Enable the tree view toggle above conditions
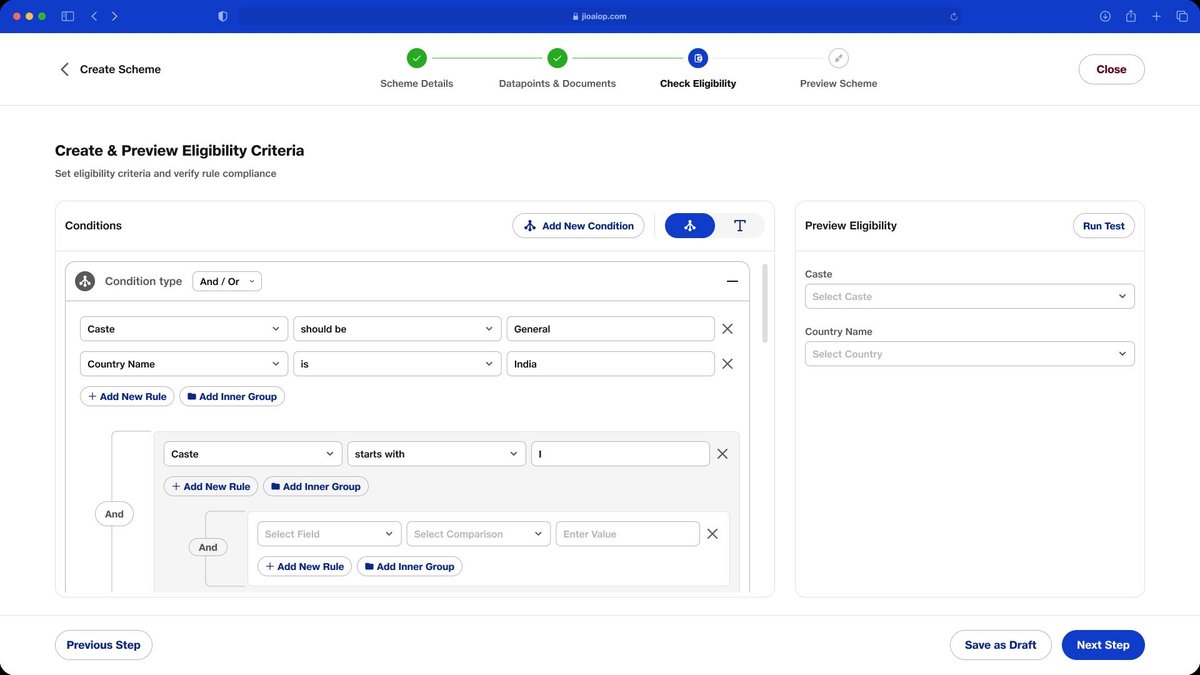The image size is (1200, 675). pyautogui.click(x=689, y=225)
